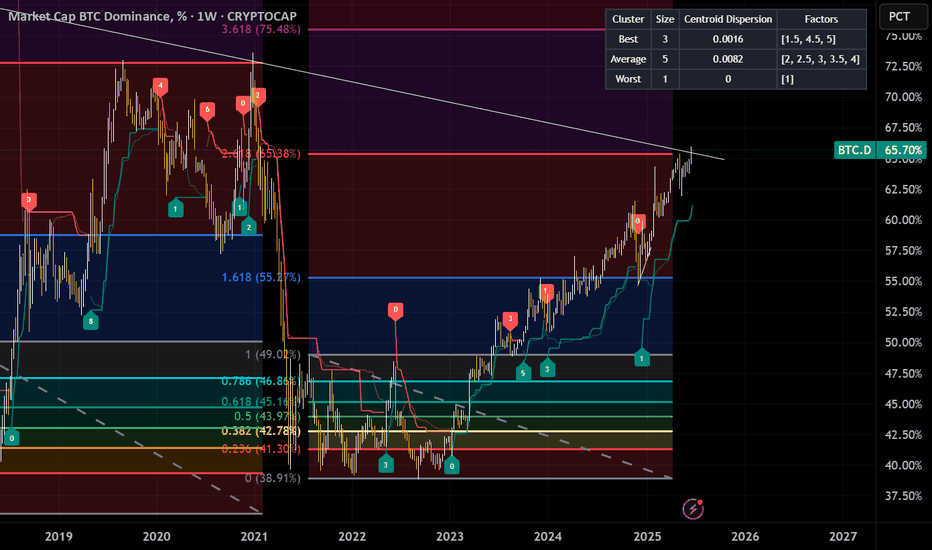Image resolution: width=932 pixels, height=550 pixels.
Task: Click the [1] factors cell
Action: tap(821, 78)
